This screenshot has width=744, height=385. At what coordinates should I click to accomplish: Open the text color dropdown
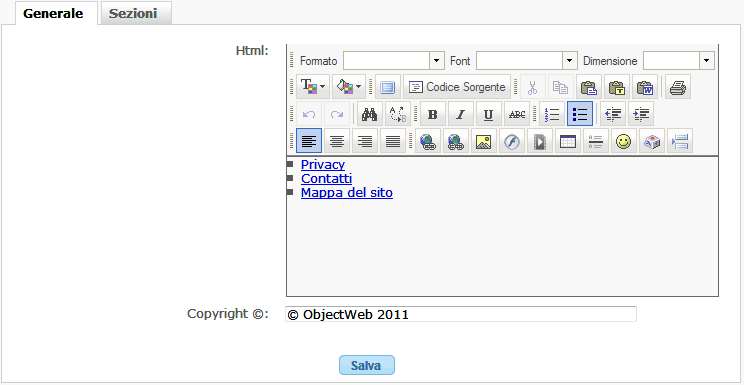[x=313, y=87]
